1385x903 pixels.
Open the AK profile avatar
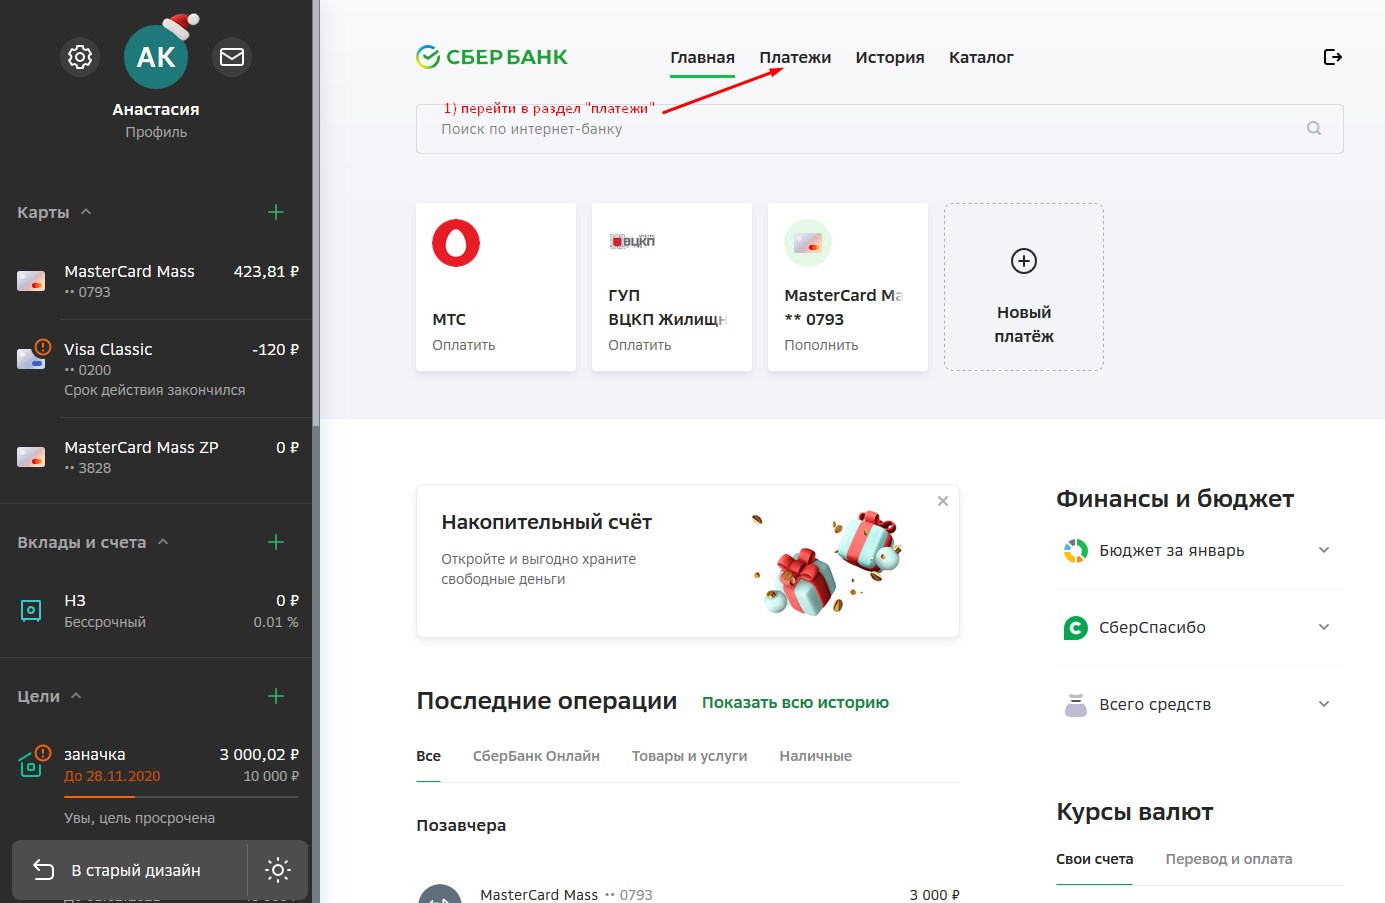(156, 57)
